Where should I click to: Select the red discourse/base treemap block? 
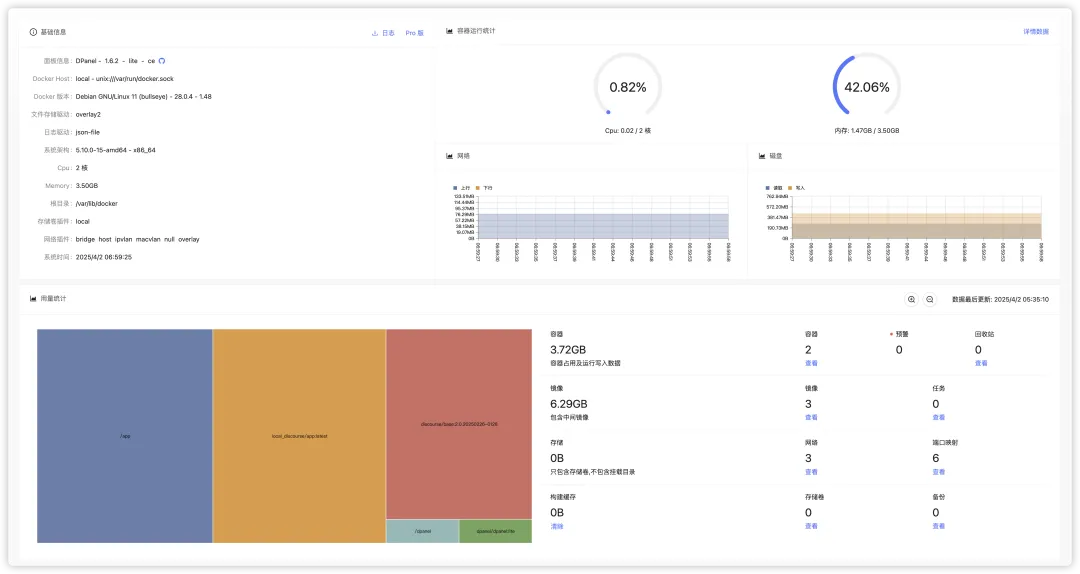tap(459, 424)
